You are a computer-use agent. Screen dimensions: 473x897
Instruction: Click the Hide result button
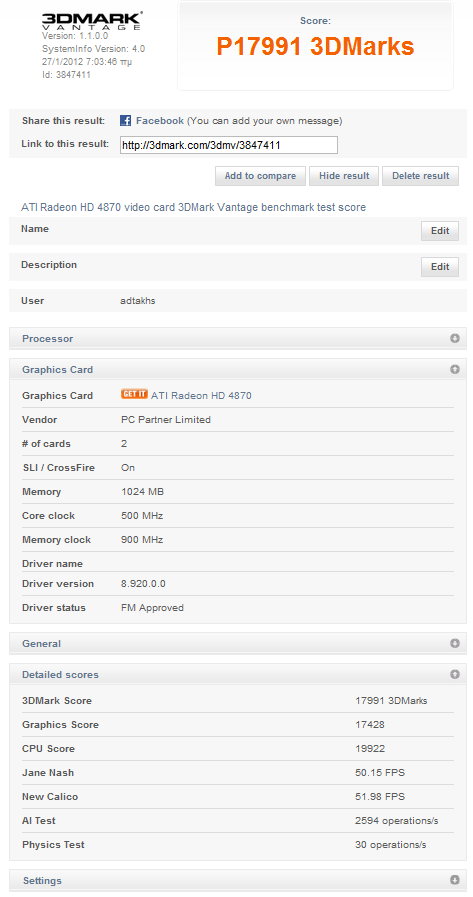pyautogui.click(x=344, y=176)
